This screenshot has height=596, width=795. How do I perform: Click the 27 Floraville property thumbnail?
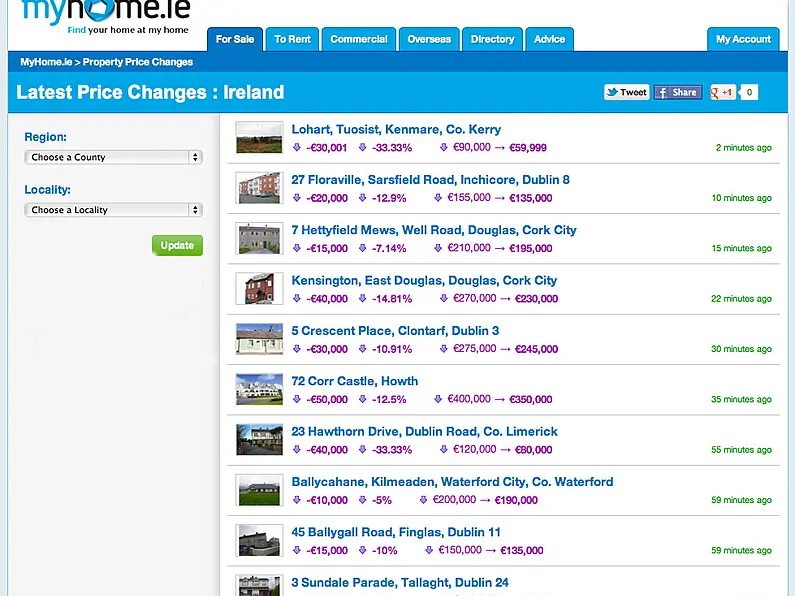click(x=259, y=188)
